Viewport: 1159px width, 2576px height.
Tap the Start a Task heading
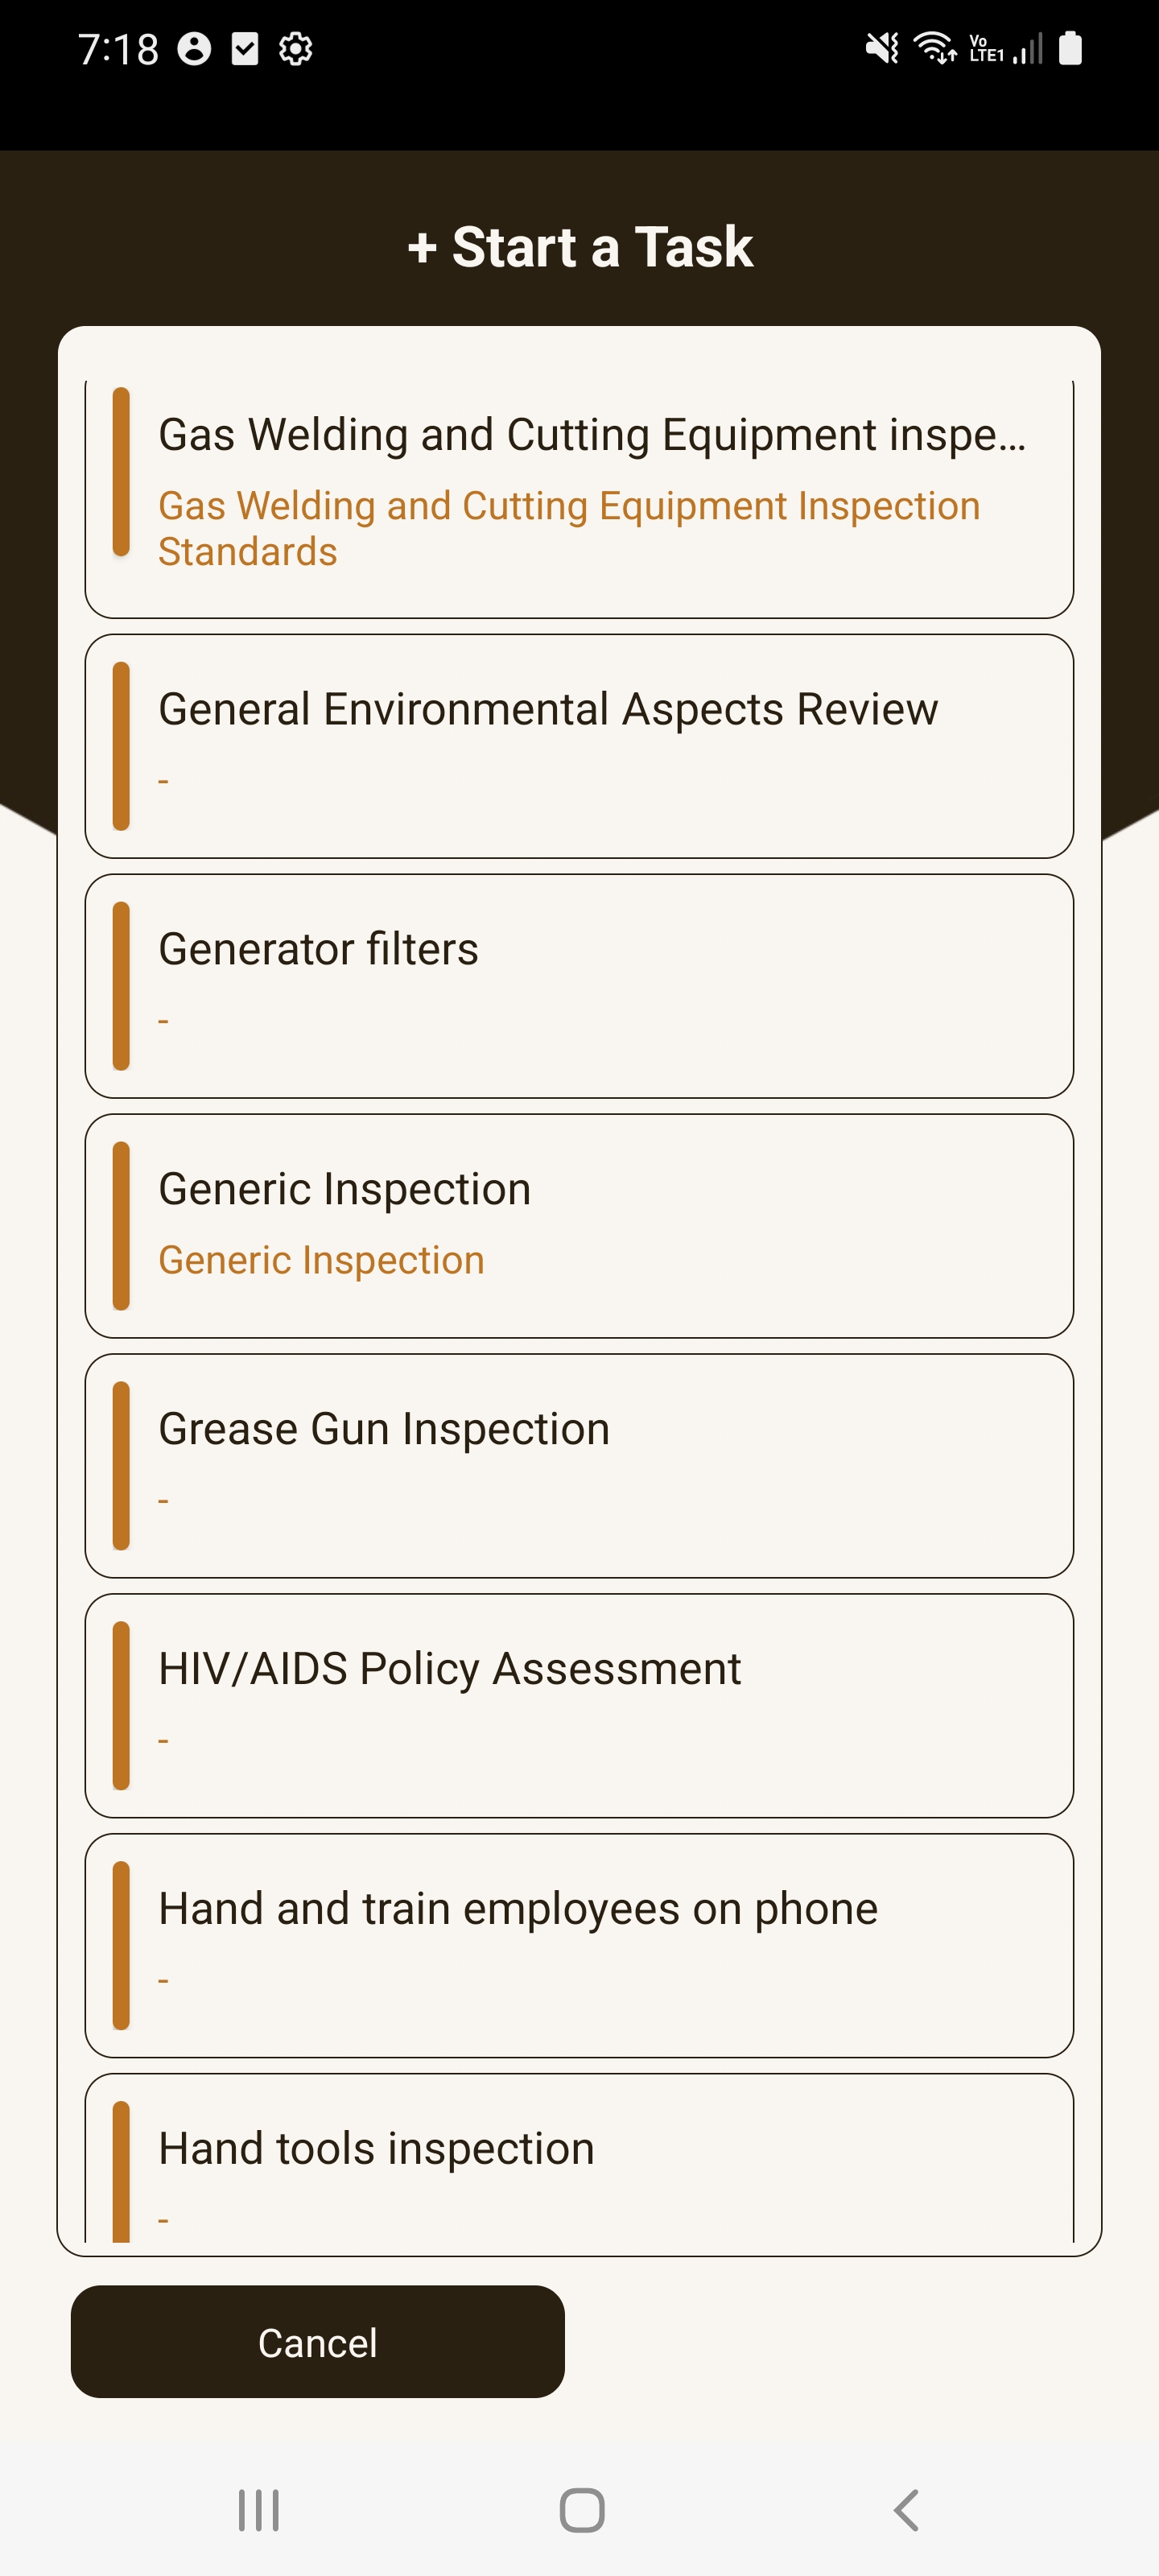tap(580, 247)
